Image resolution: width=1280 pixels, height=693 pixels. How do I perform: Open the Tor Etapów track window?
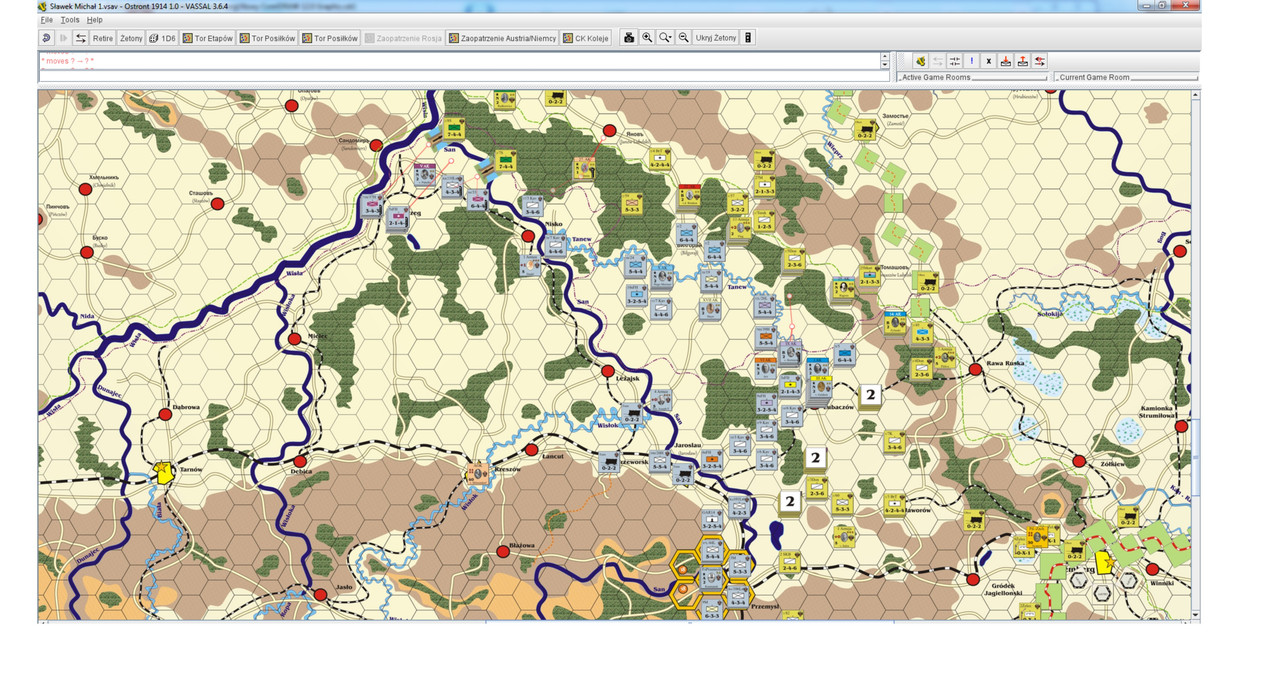[x=208, y=38]
